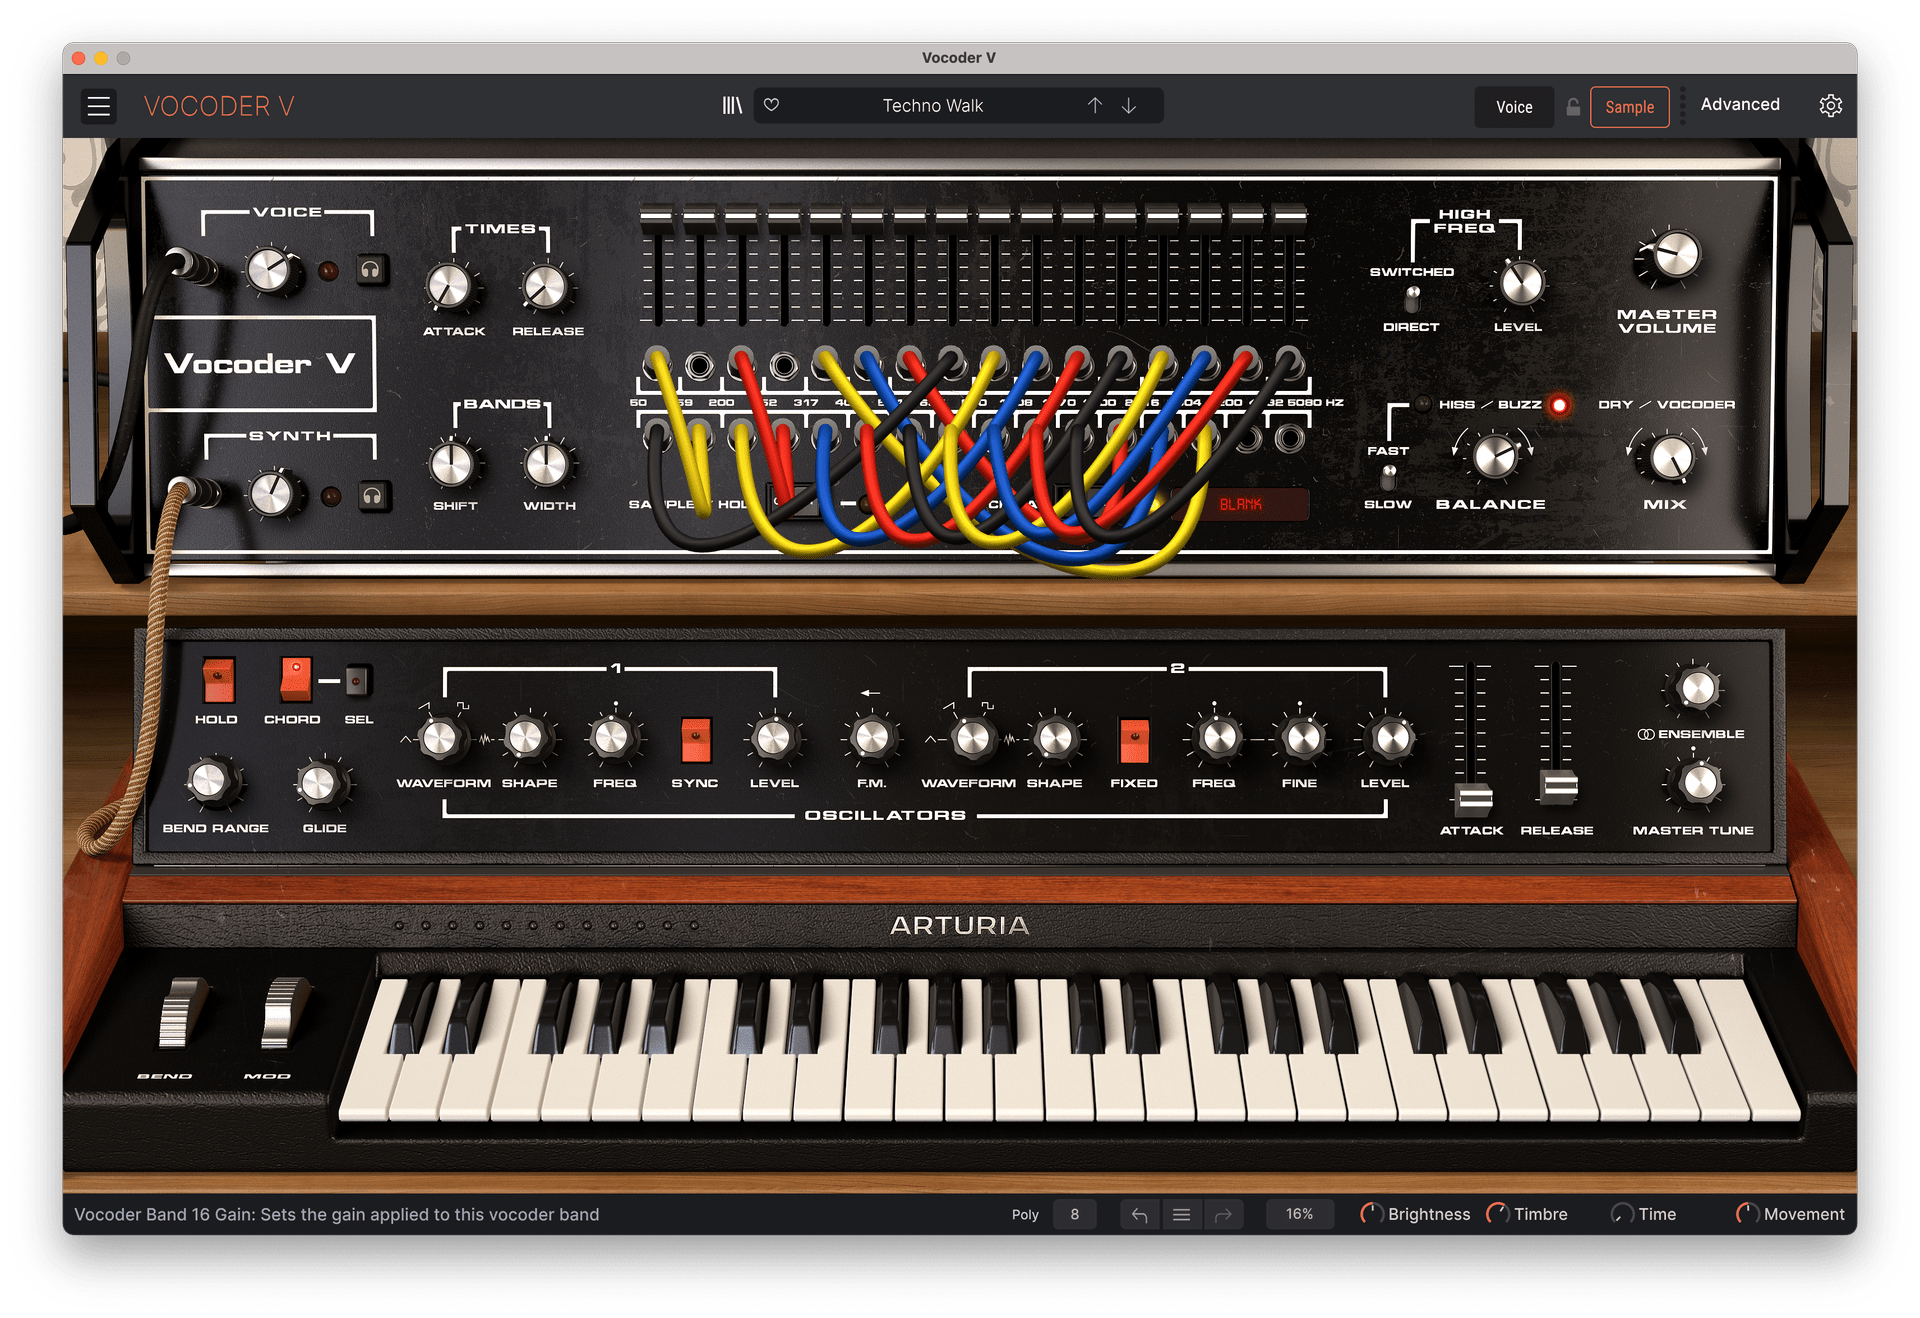Click the Times Attack knob
The height and width of the screenshot is (1318, 1920).
[450, 287]
